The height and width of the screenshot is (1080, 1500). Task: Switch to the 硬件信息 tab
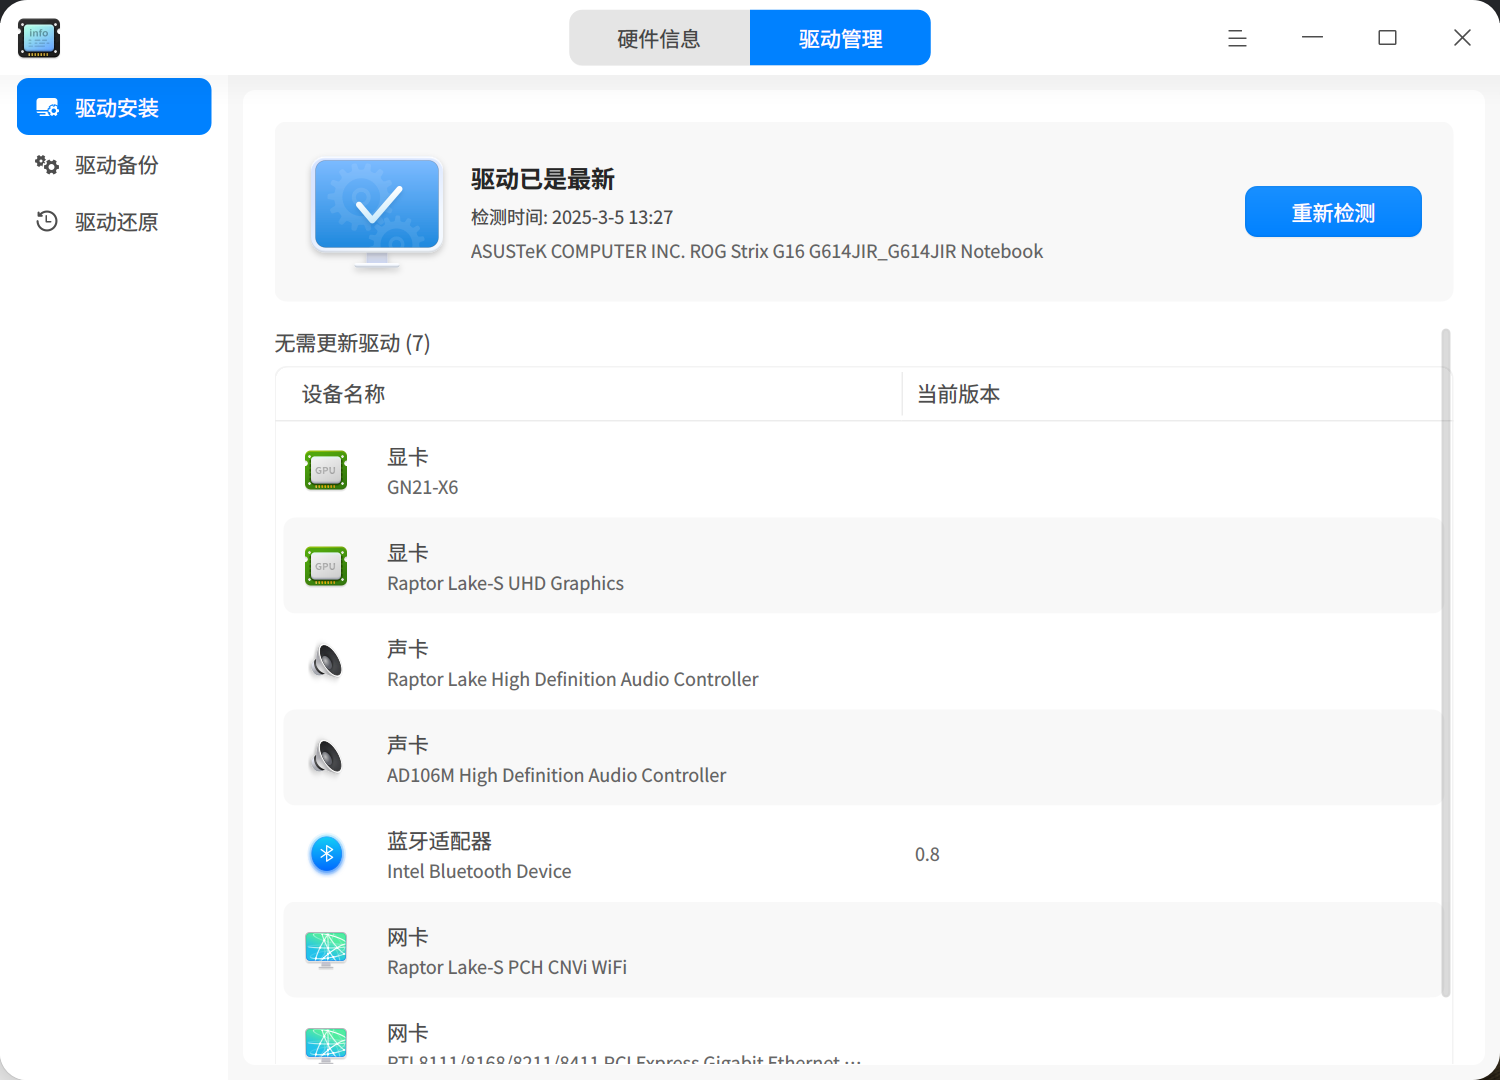[660, 38]
